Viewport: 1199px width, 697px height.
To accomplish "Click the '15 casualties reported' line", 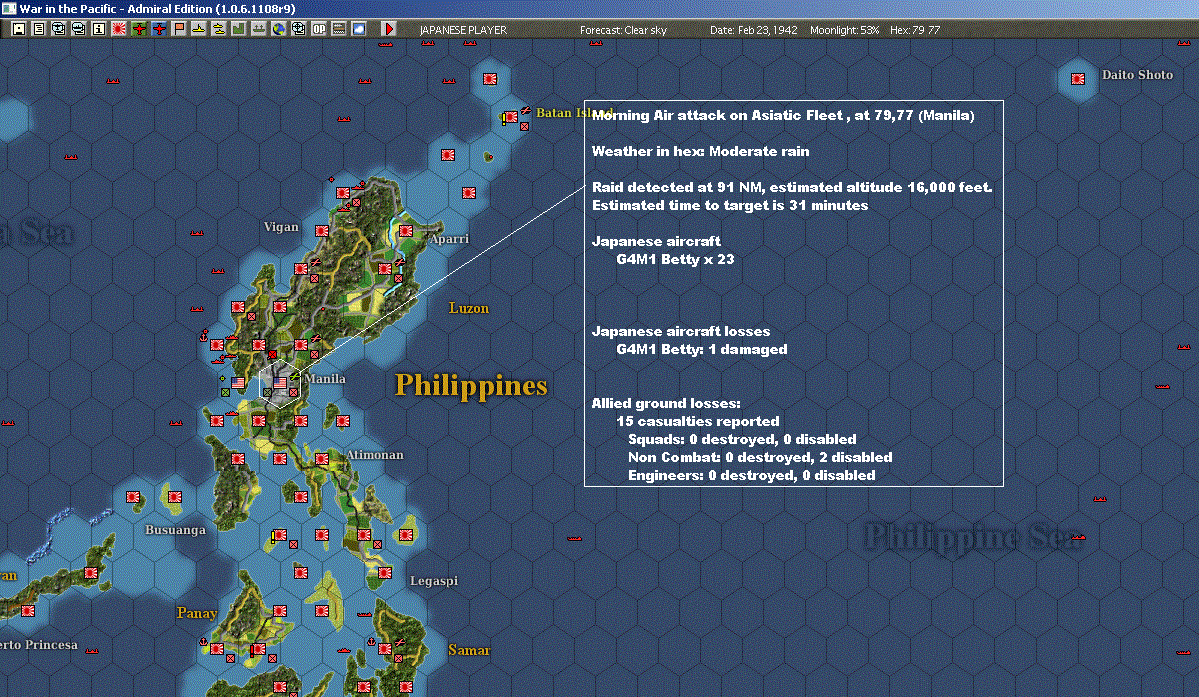I will click(698, 421).
